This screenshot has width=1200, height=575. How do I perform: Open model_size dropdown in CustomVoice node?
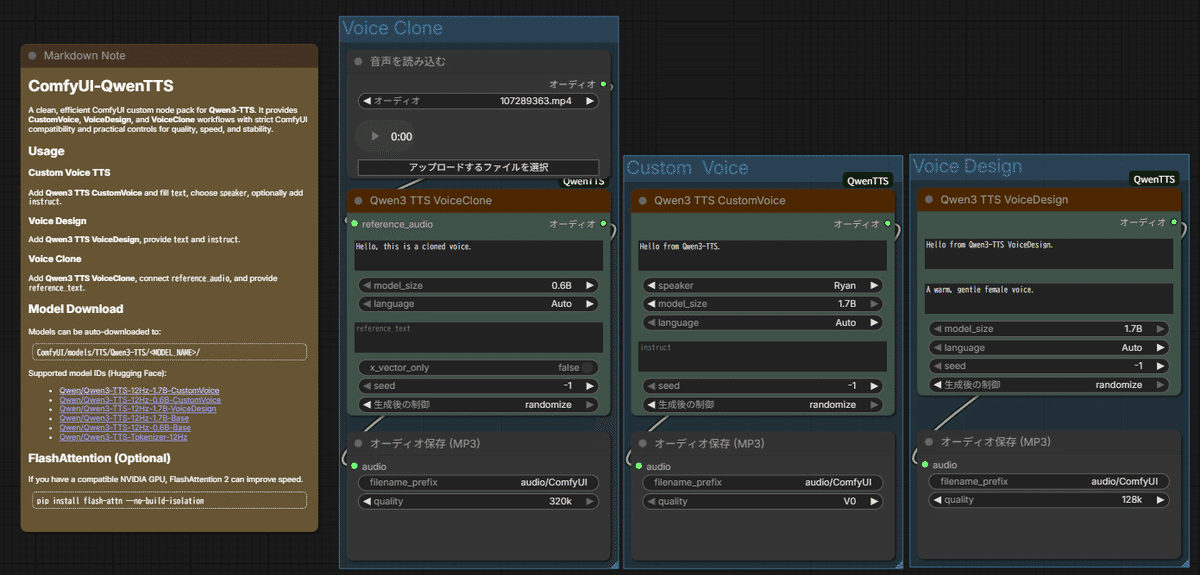pyautogui.click(x=763, y=304)
